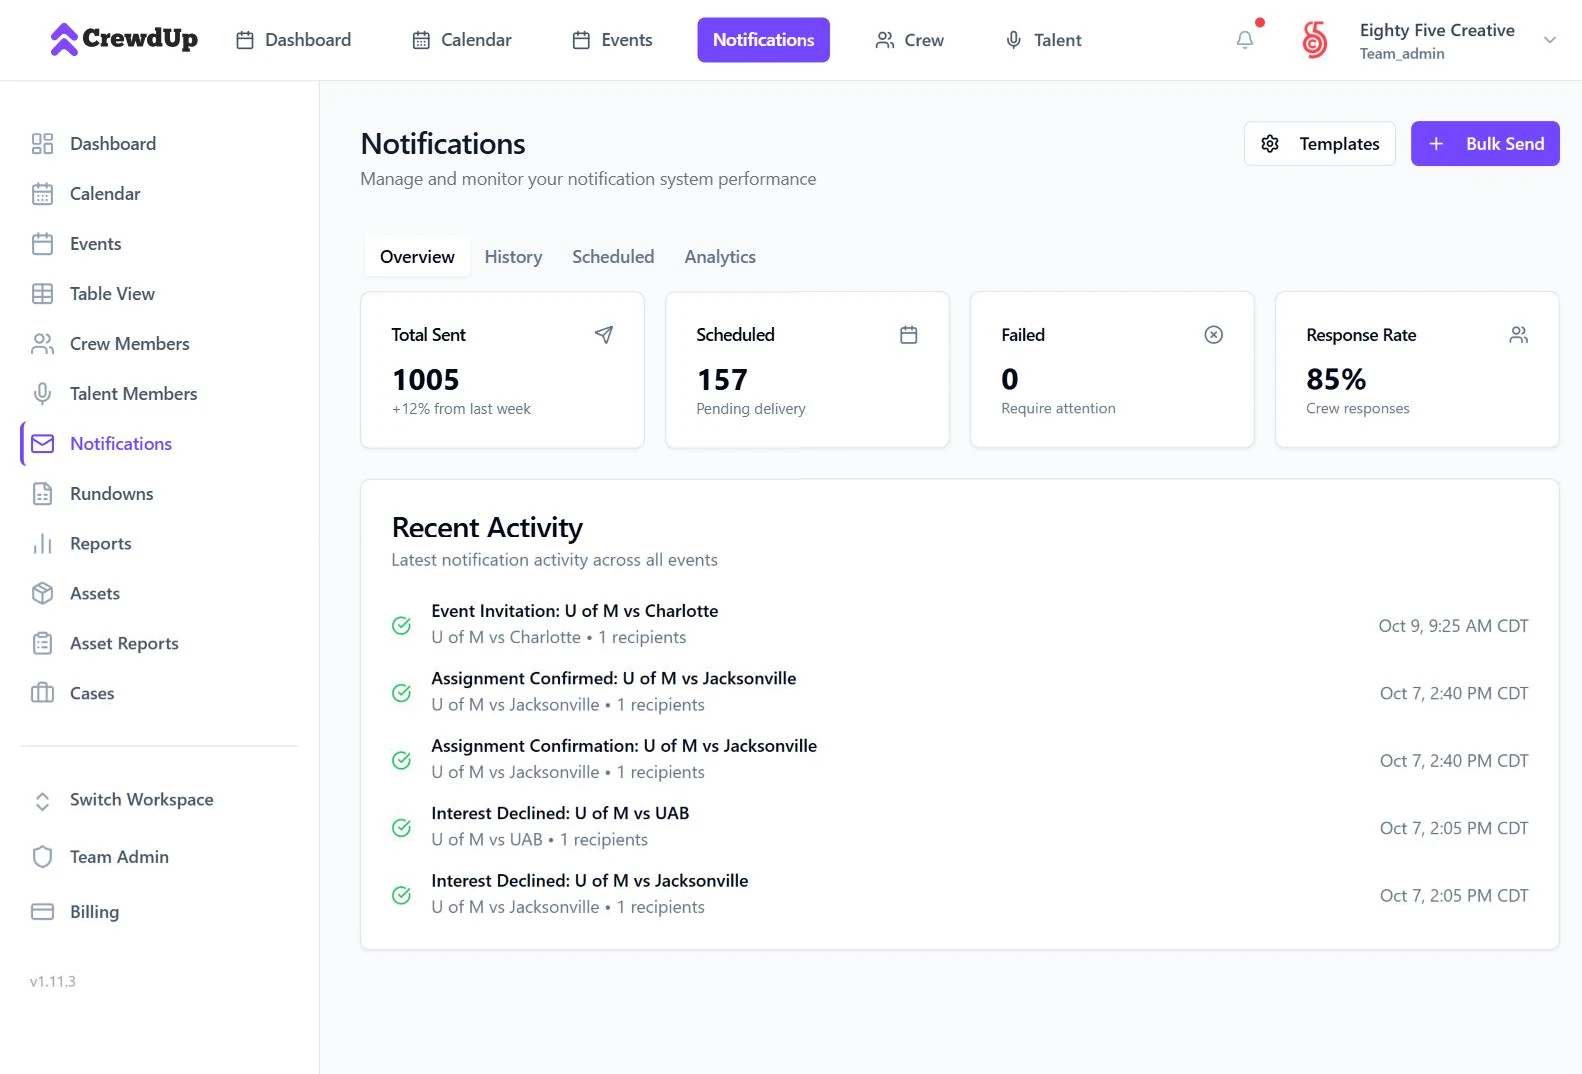1582x1074 pixels.
Task: Click the Total Sent paper plane icon
Action: [603, 335]
